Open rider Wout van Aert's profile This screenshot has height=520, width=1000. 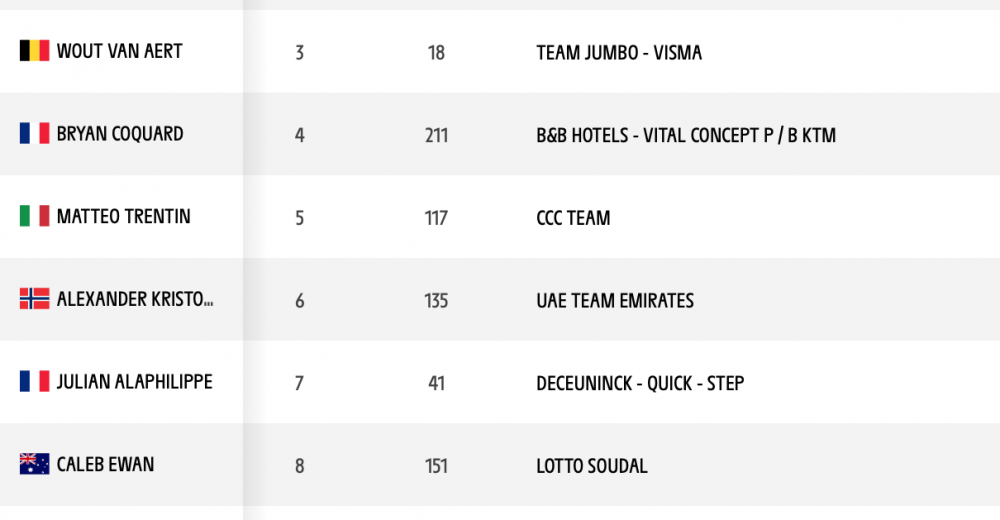pyautogui.click(x=119, y=51)
